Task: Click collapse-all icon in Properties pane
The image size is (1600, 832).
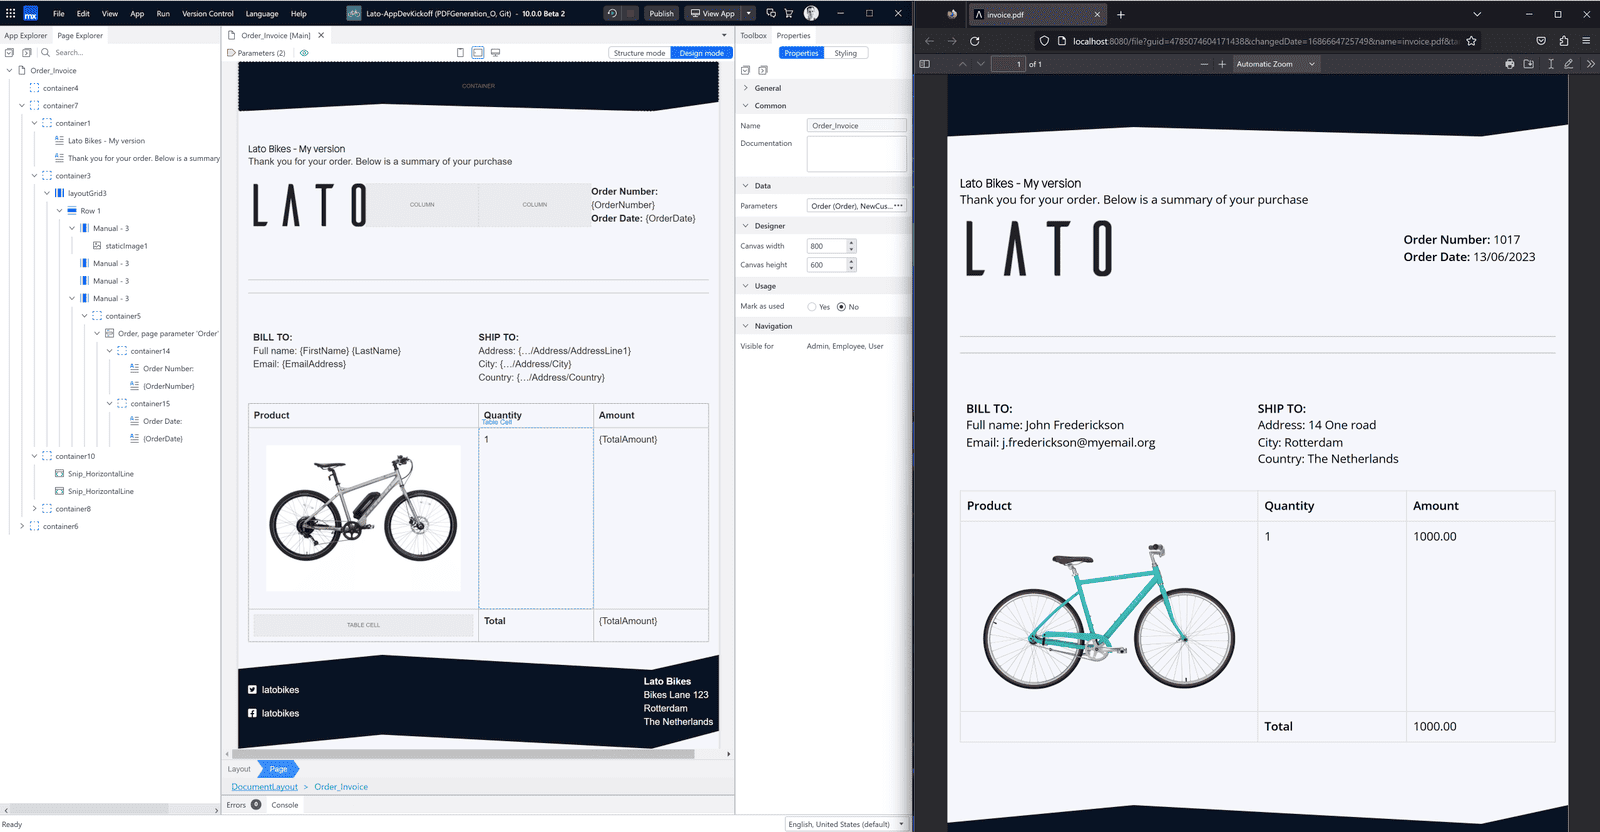Action: 745,70
